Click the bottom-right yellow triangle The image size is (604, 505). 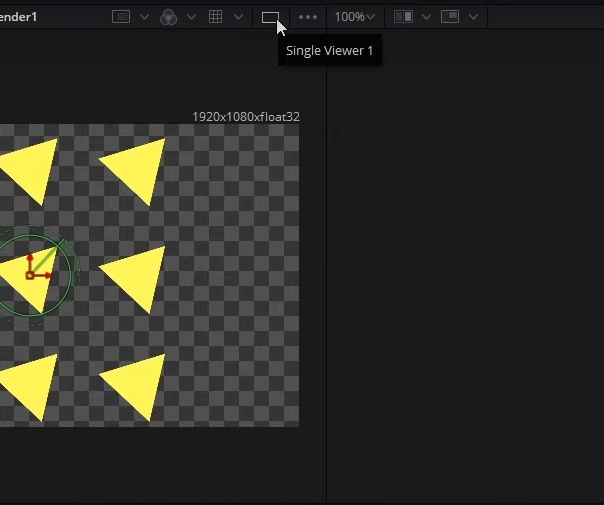(x=138, y=384)
